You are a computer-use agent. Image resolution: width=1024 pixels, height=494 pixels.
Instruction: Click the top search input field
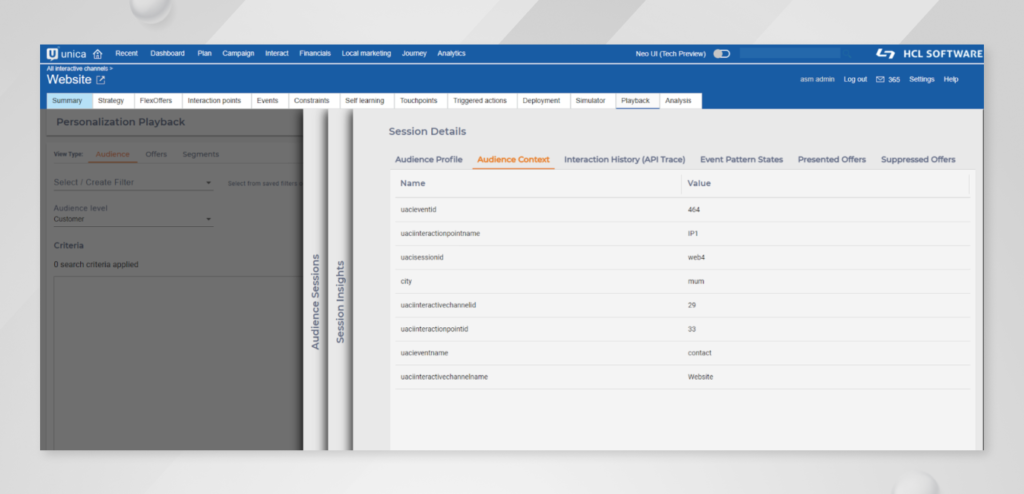point(790,53)
